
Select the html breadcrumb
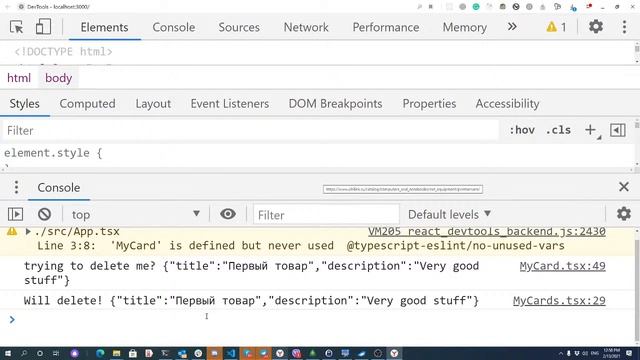coord(19,78)
